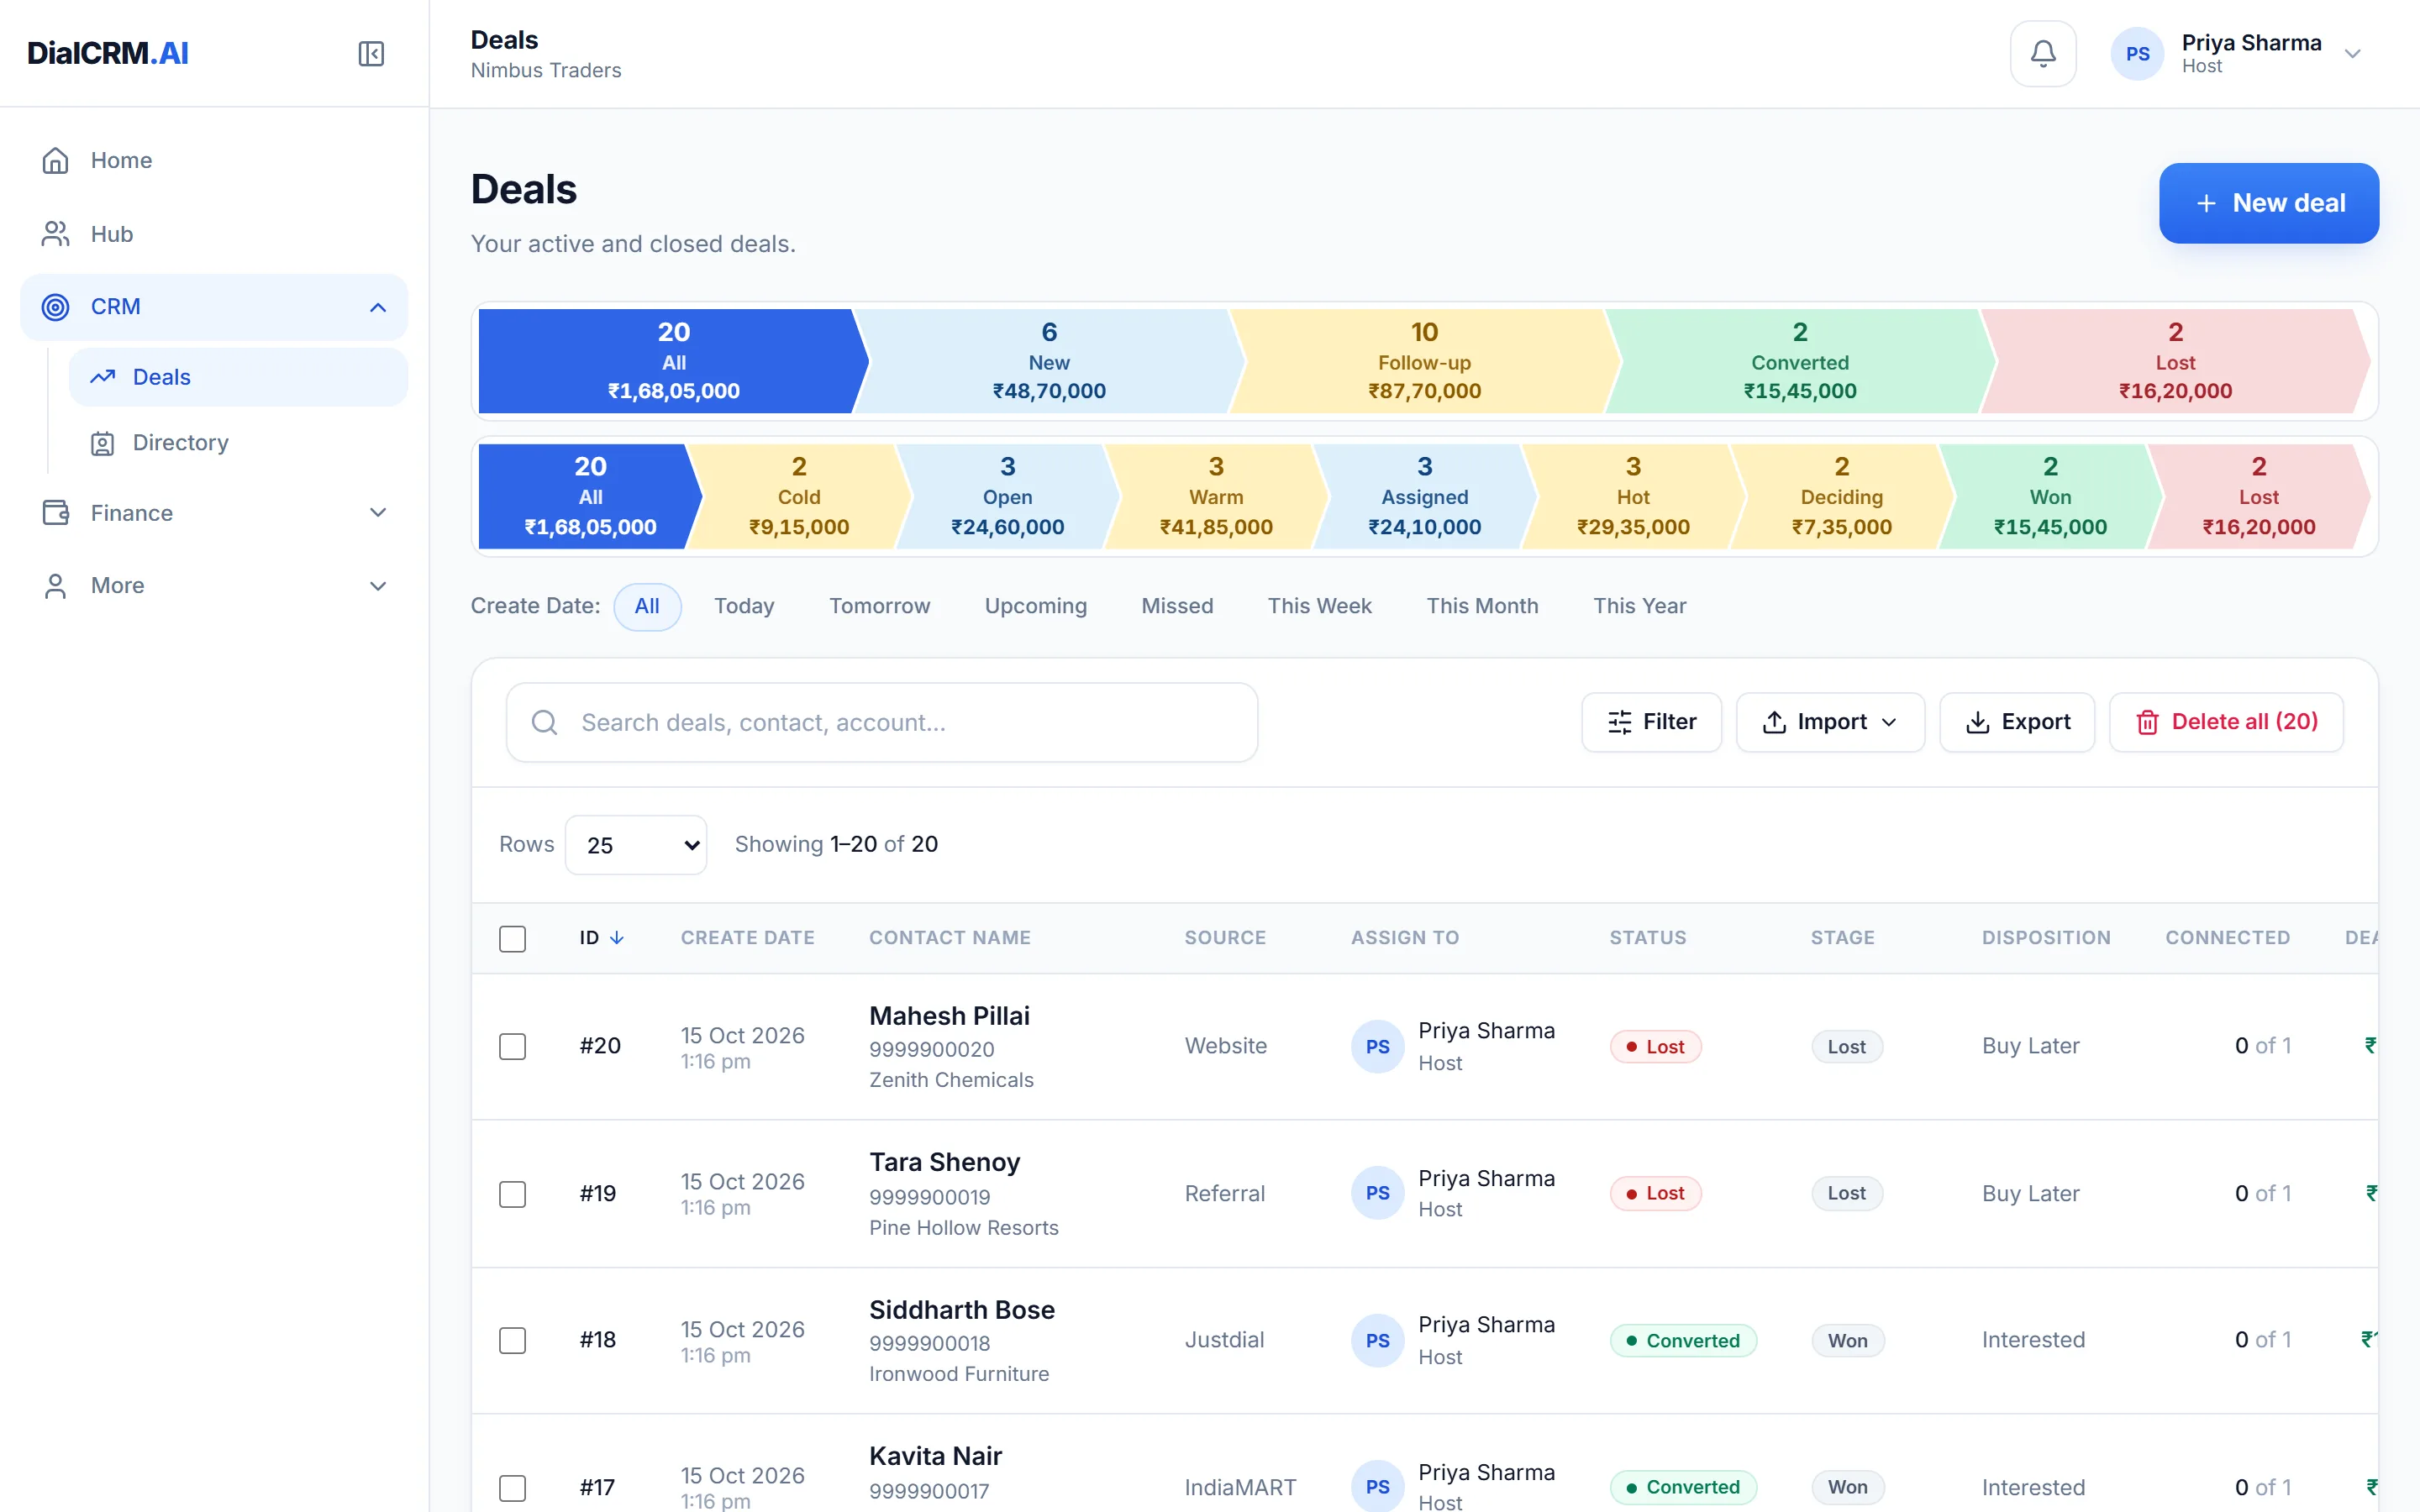Click the Directory contact-book icon

[x=102, y=443]
